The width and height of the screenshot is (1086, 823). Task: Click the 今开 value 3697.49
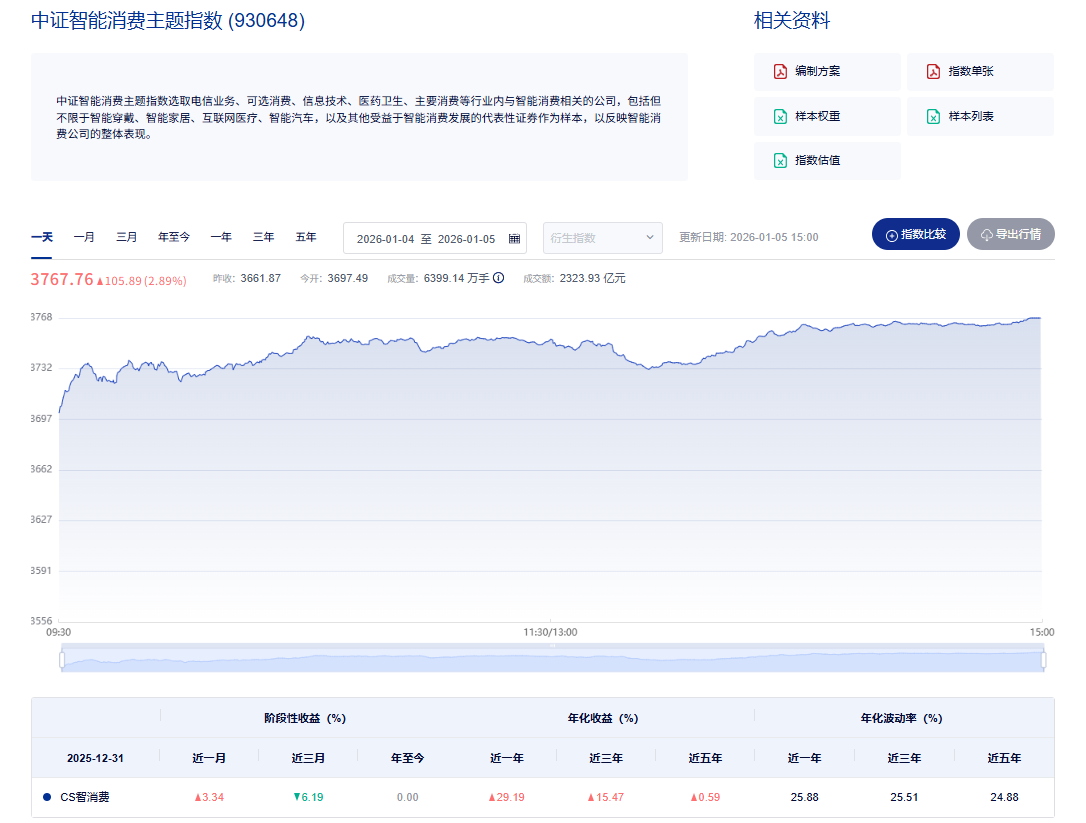(x=348, y=278)
